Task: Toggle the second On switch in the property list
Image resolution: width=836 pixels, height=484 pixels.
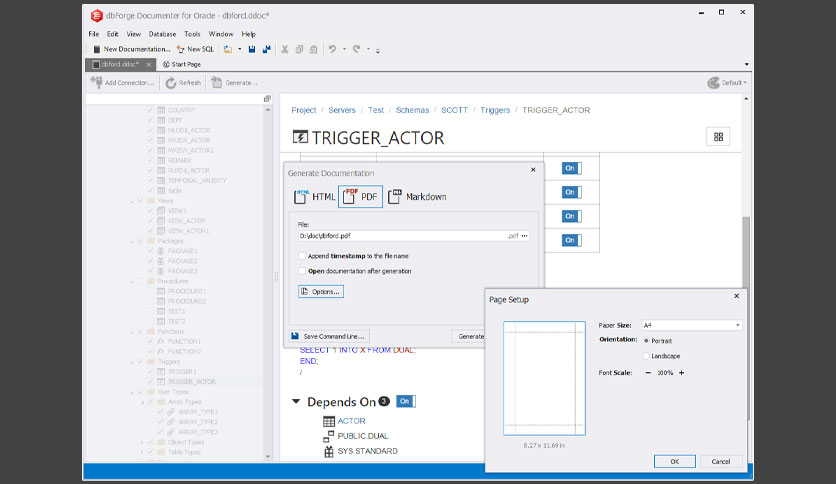Action: [572, 192]
